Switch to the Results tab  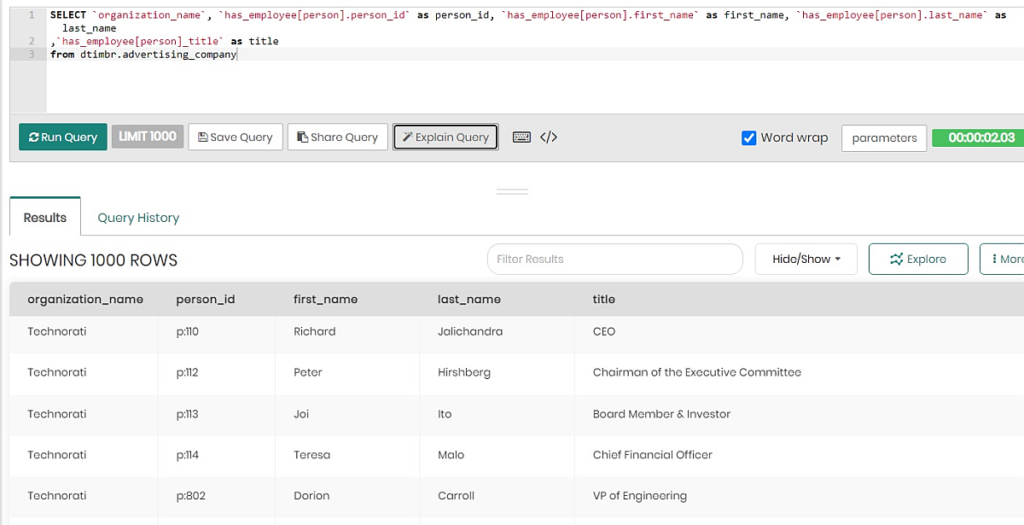[x=45, y=217]
